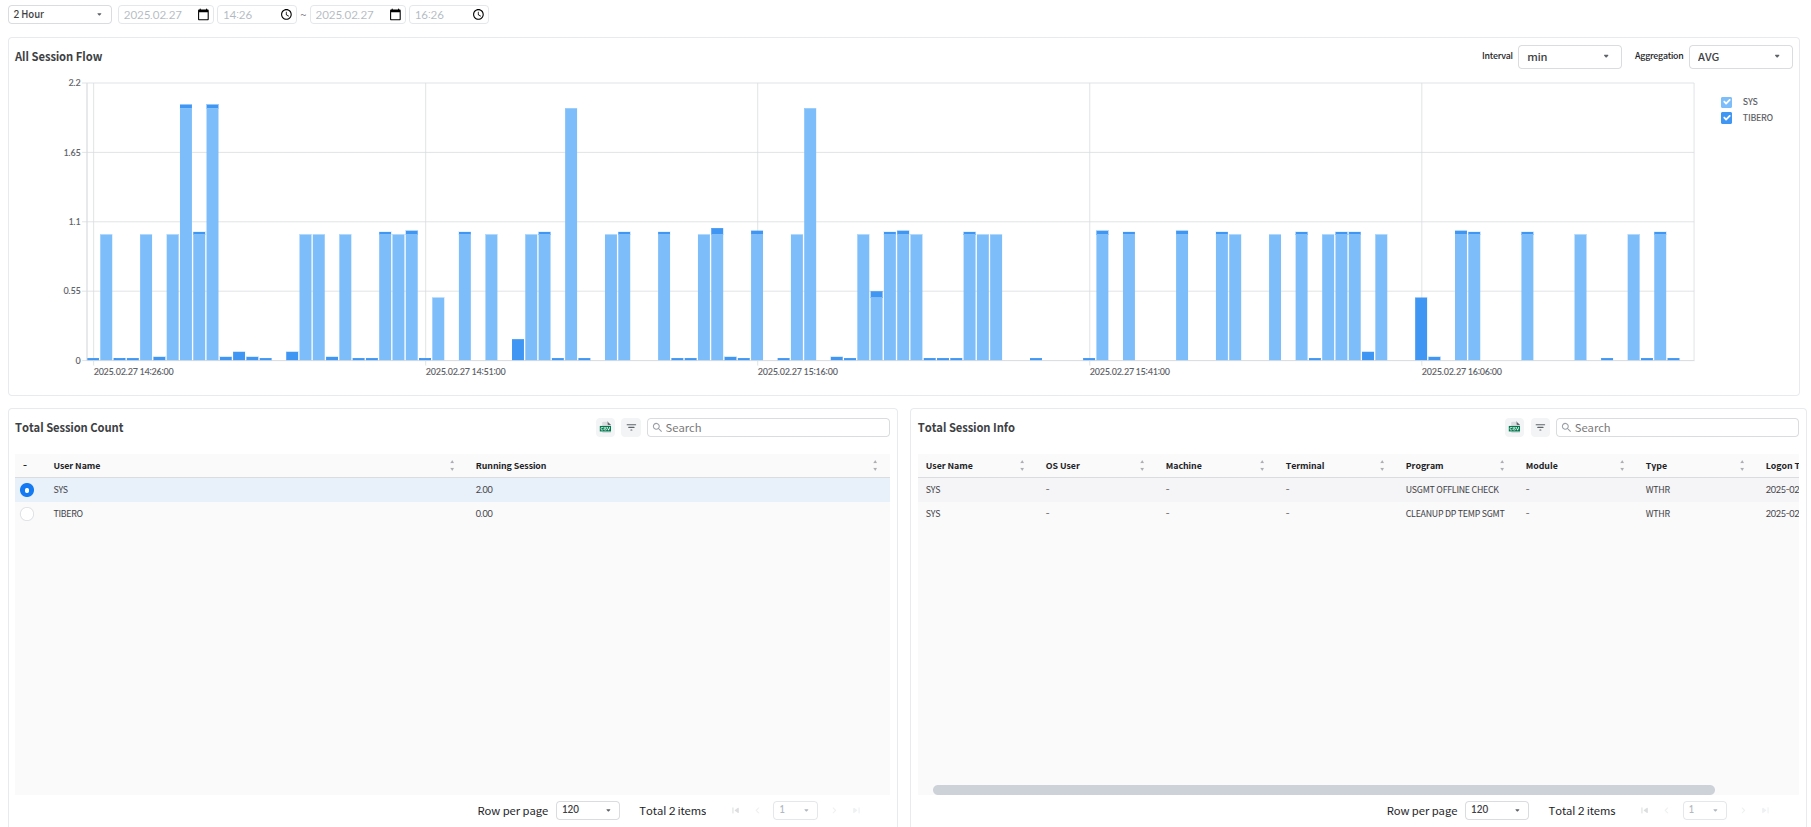1811x827 pixels.
Task: Expand the Interval dropdown set to min
Action: point(1568,57)
